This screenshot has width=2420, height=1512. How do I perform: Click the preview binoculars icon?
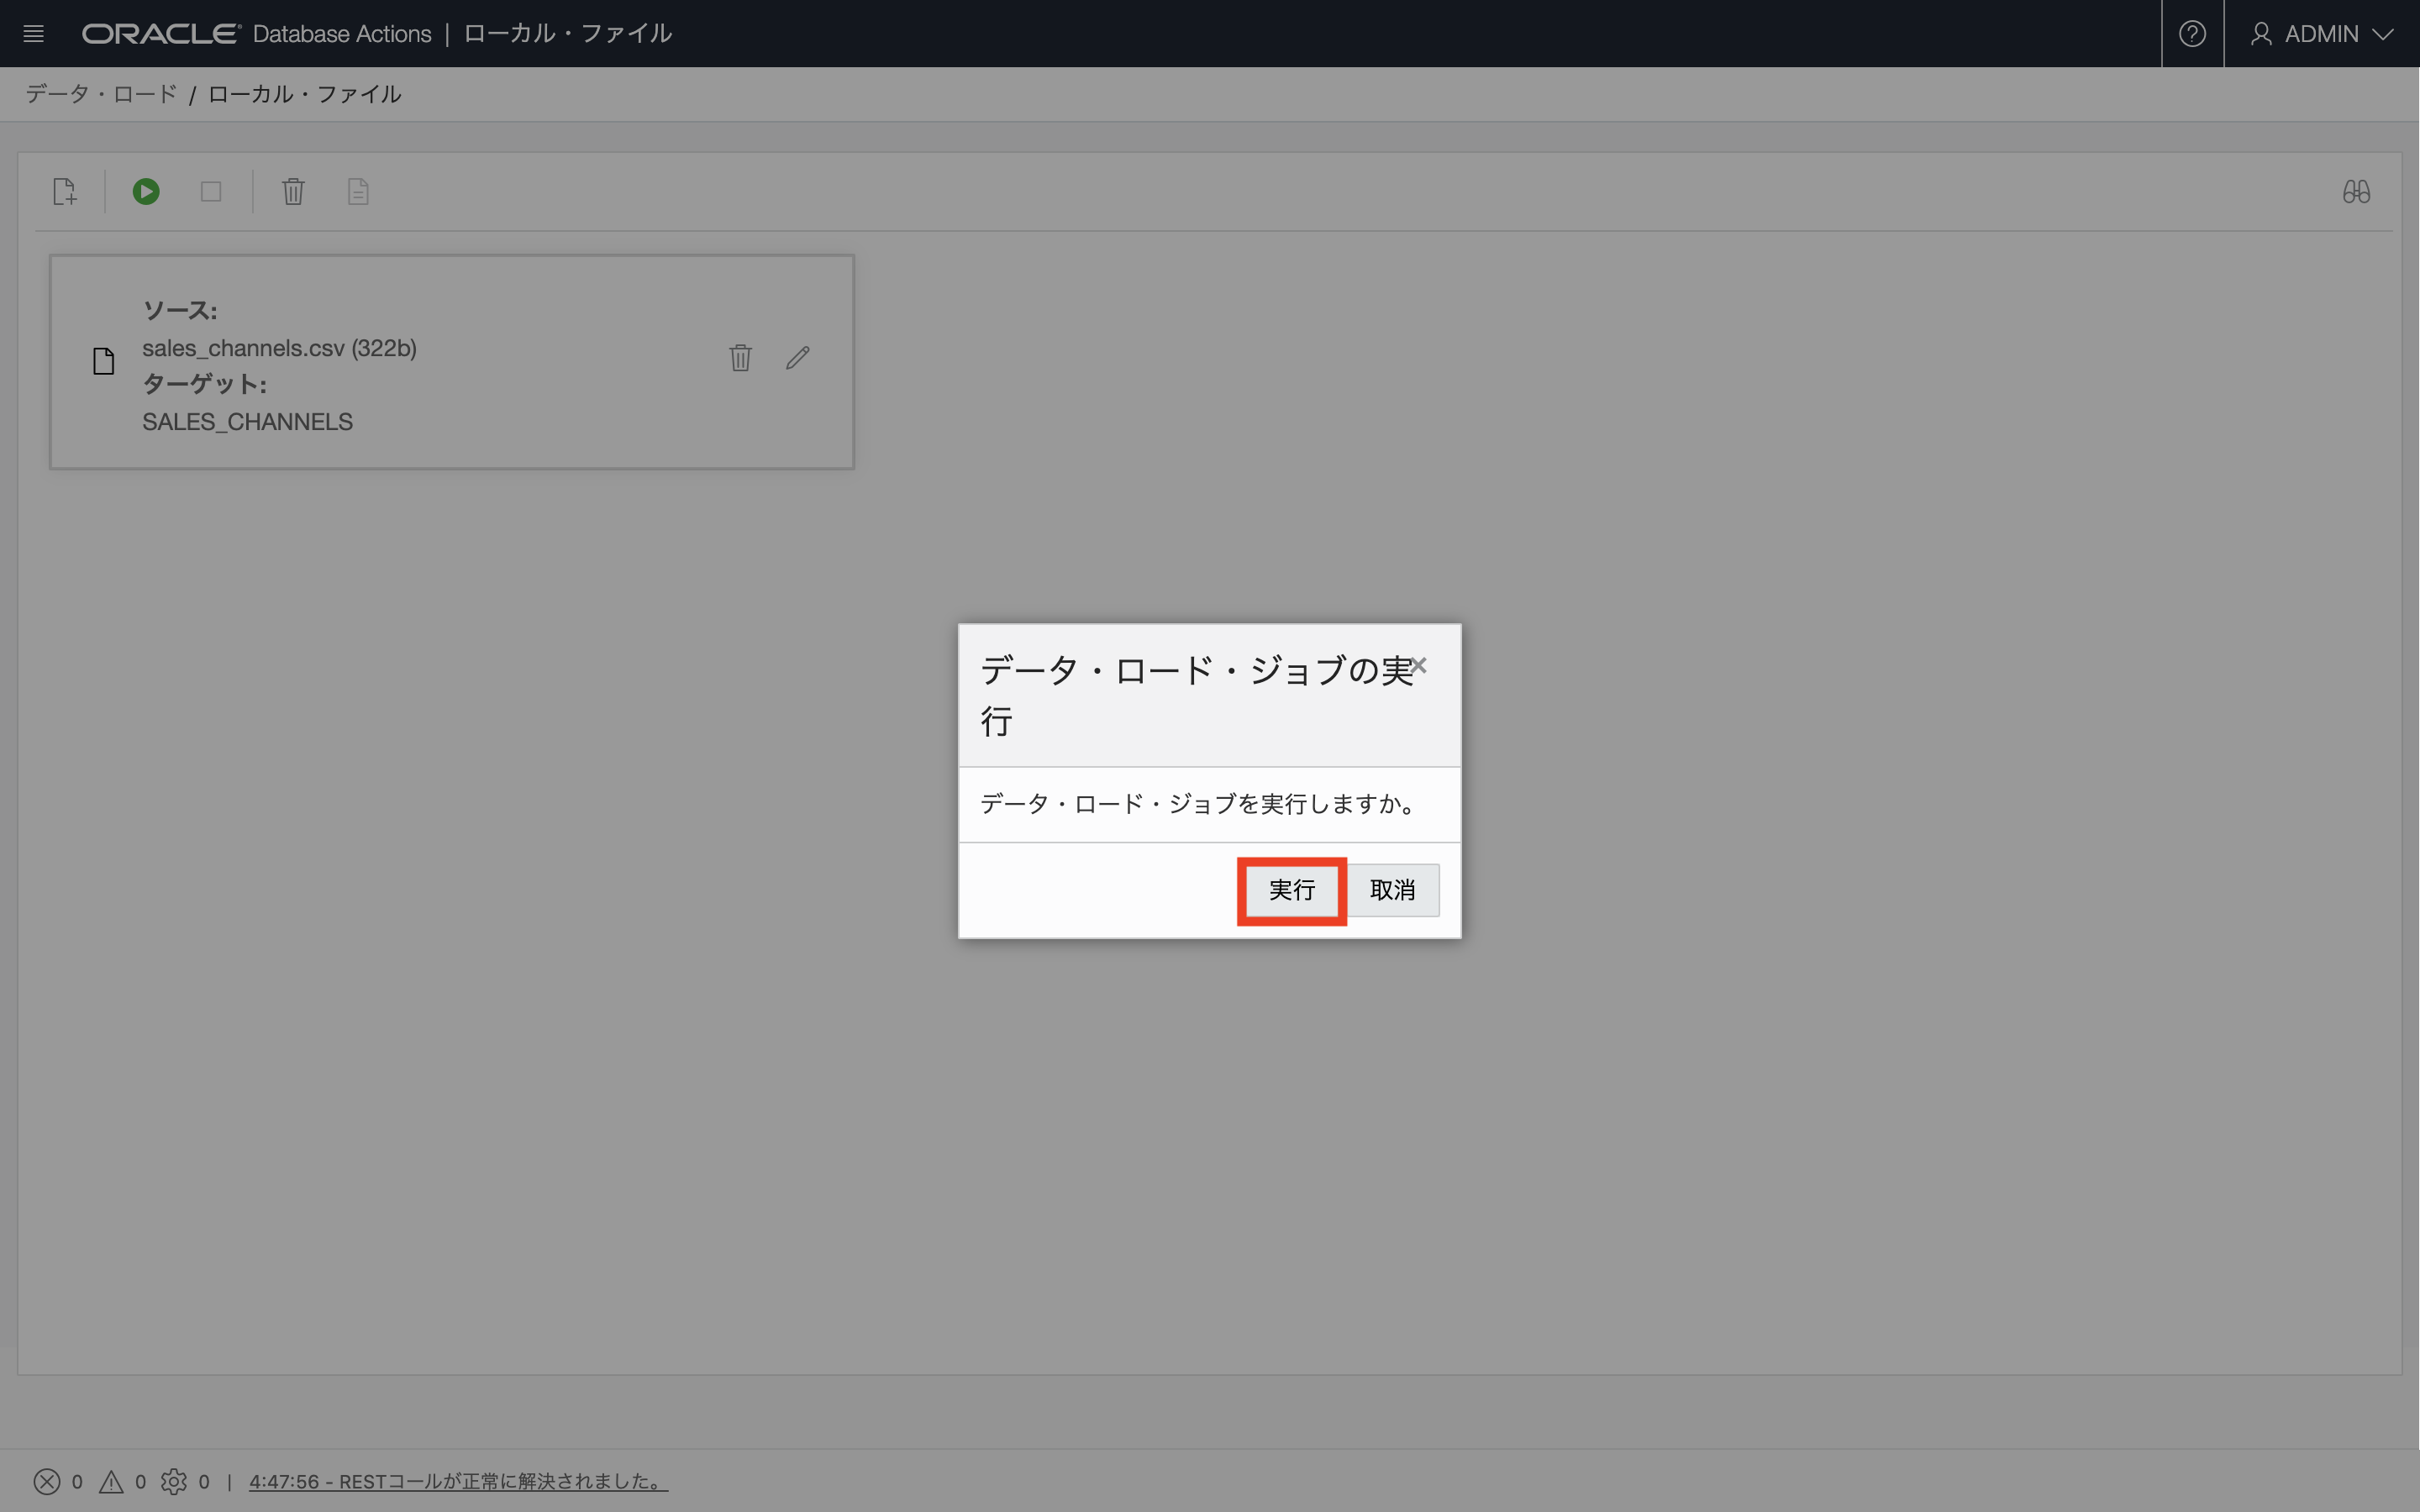click(2356, 191)
